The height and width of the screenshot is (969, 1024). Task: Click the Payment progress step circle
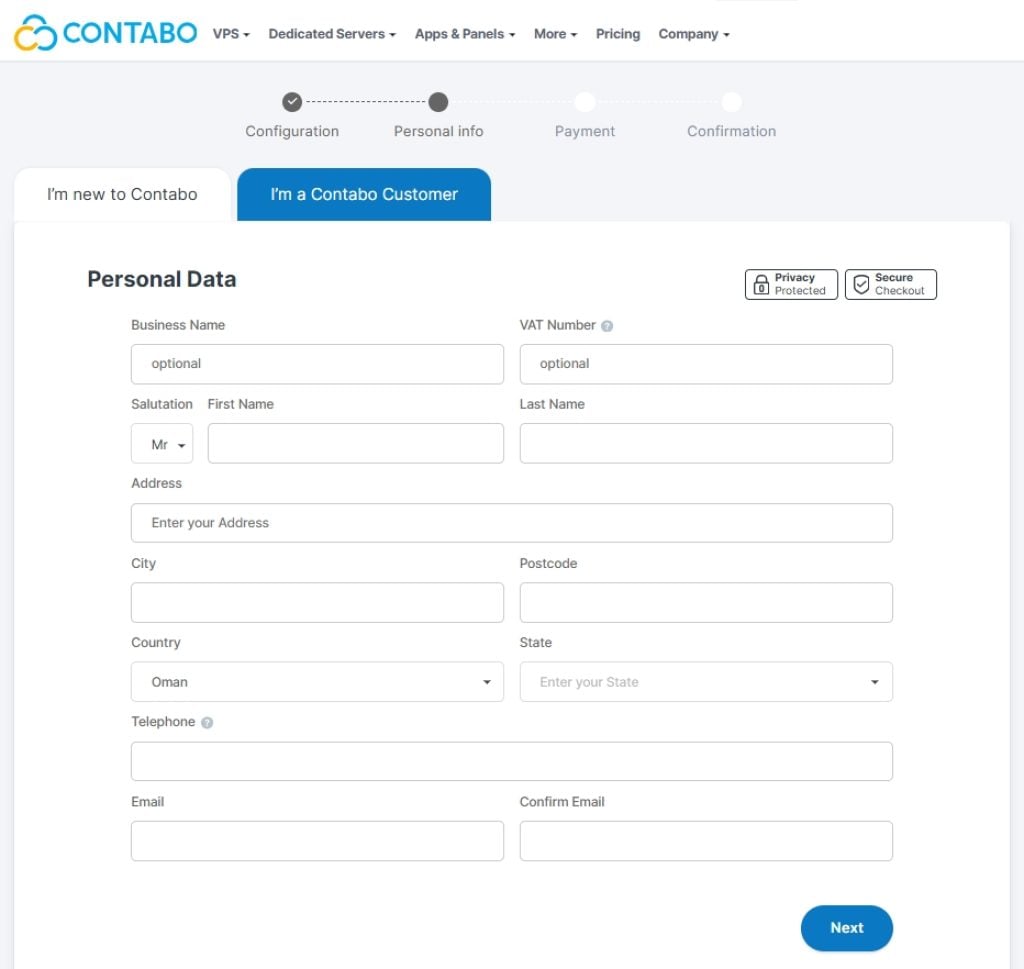tap(585, 102)
